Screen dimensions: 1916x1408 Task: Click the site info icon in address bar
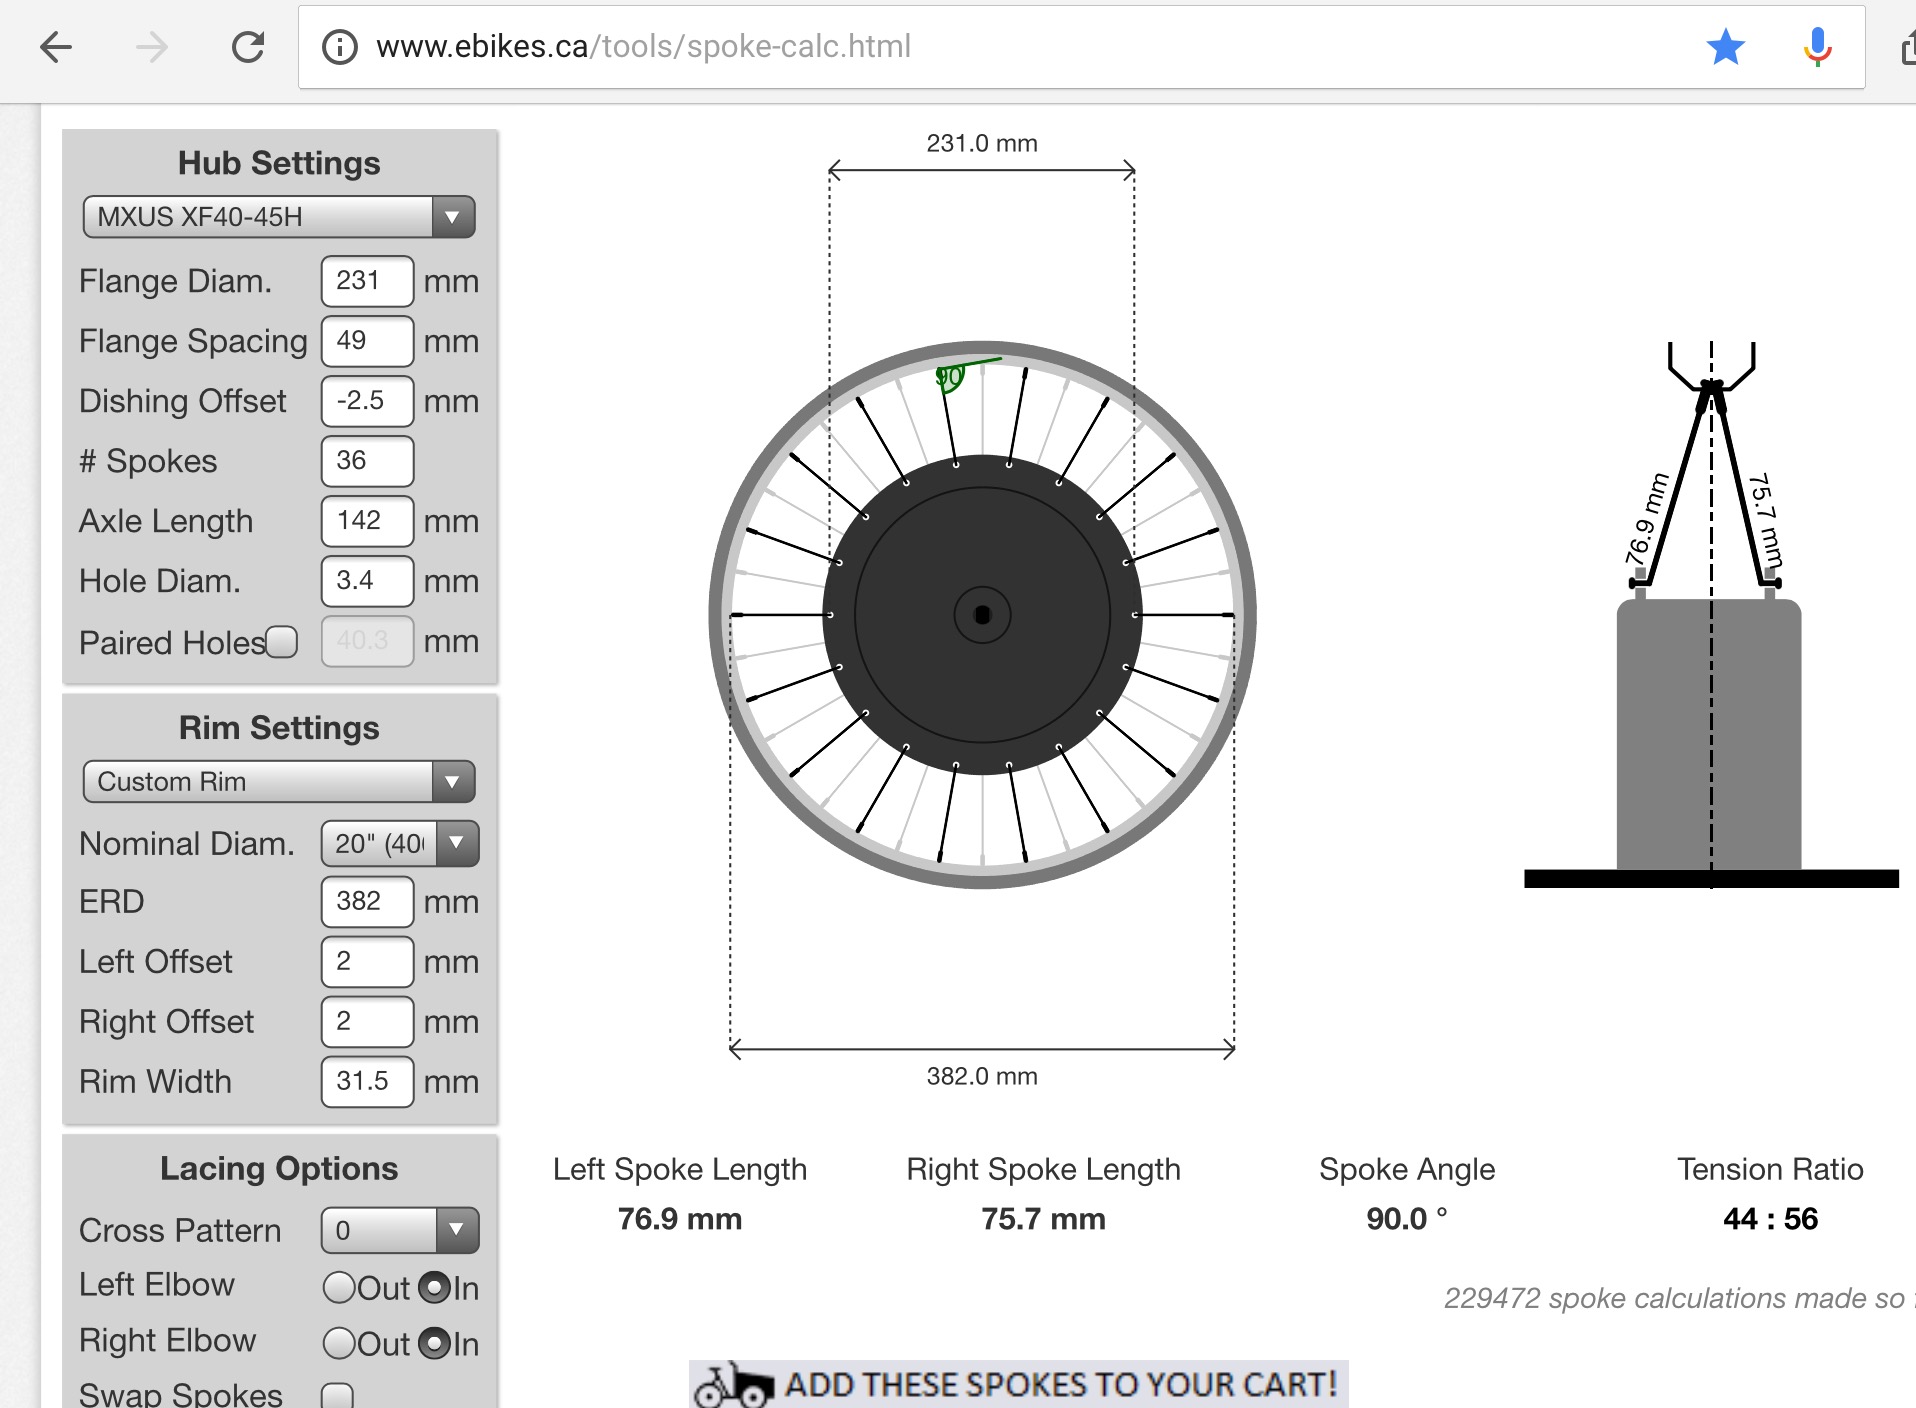(x=340, y=47)
